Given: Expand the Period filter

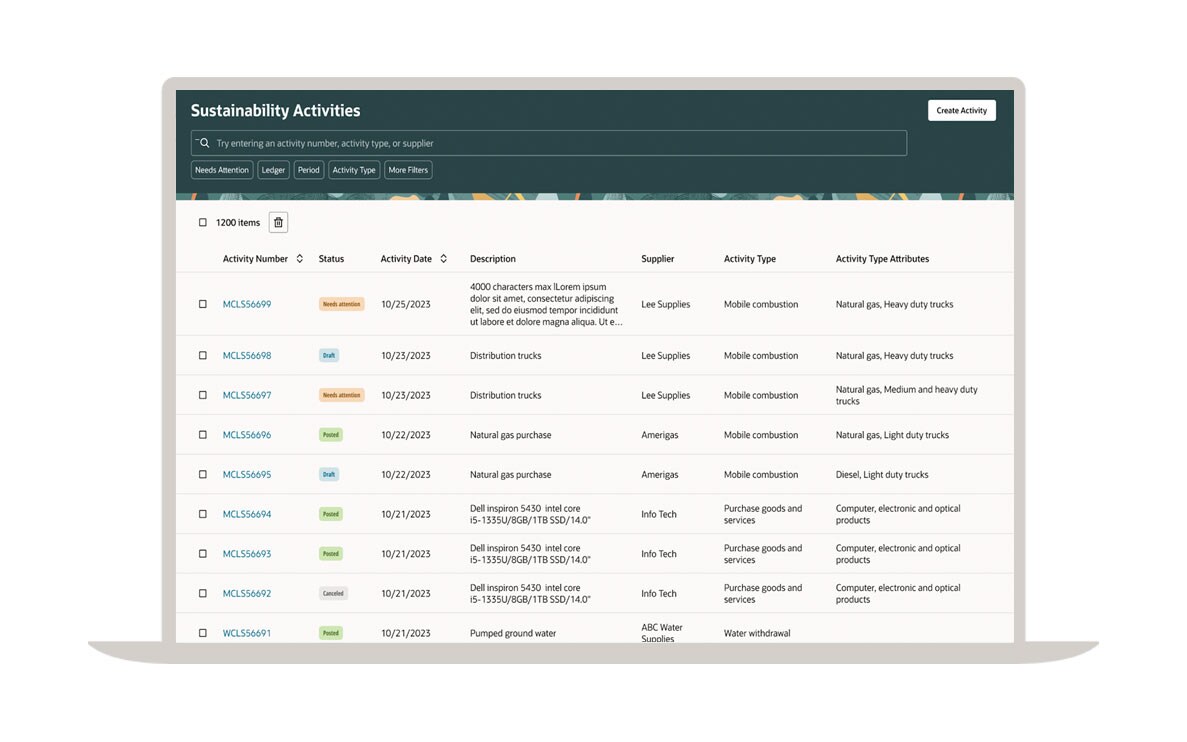Looking at the screenshot, I should click(309, 170).
